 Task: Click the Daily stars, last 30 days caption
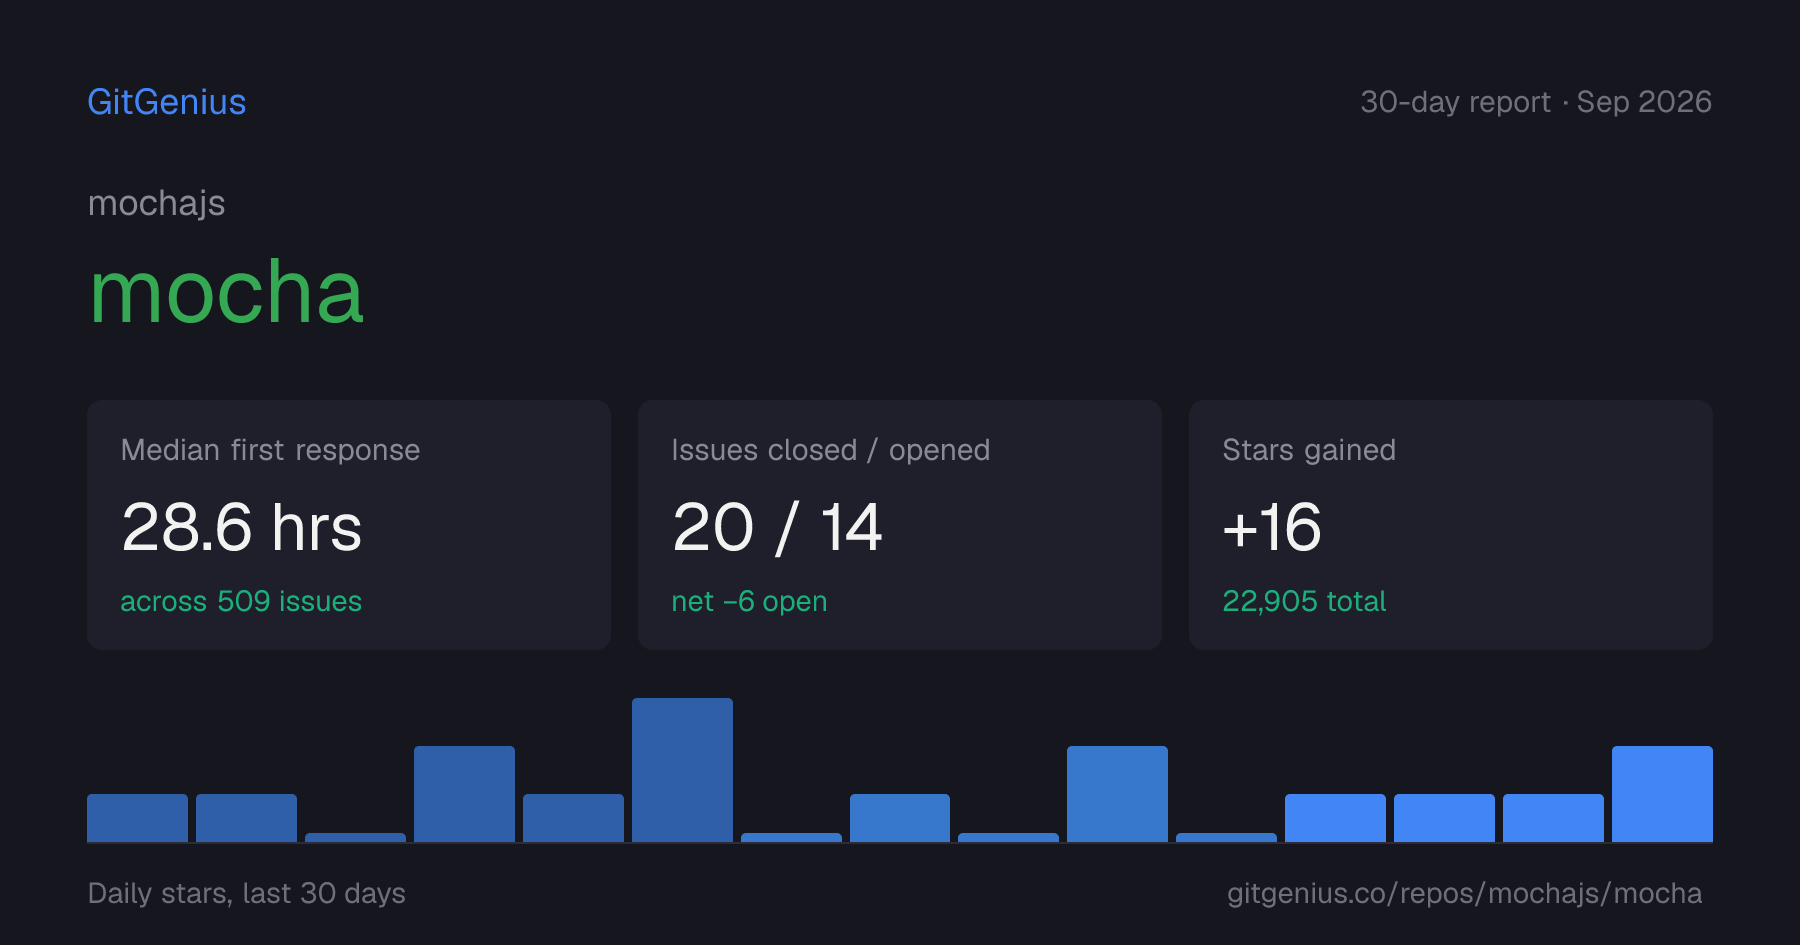pyautogui.click(x=247, y=893)
